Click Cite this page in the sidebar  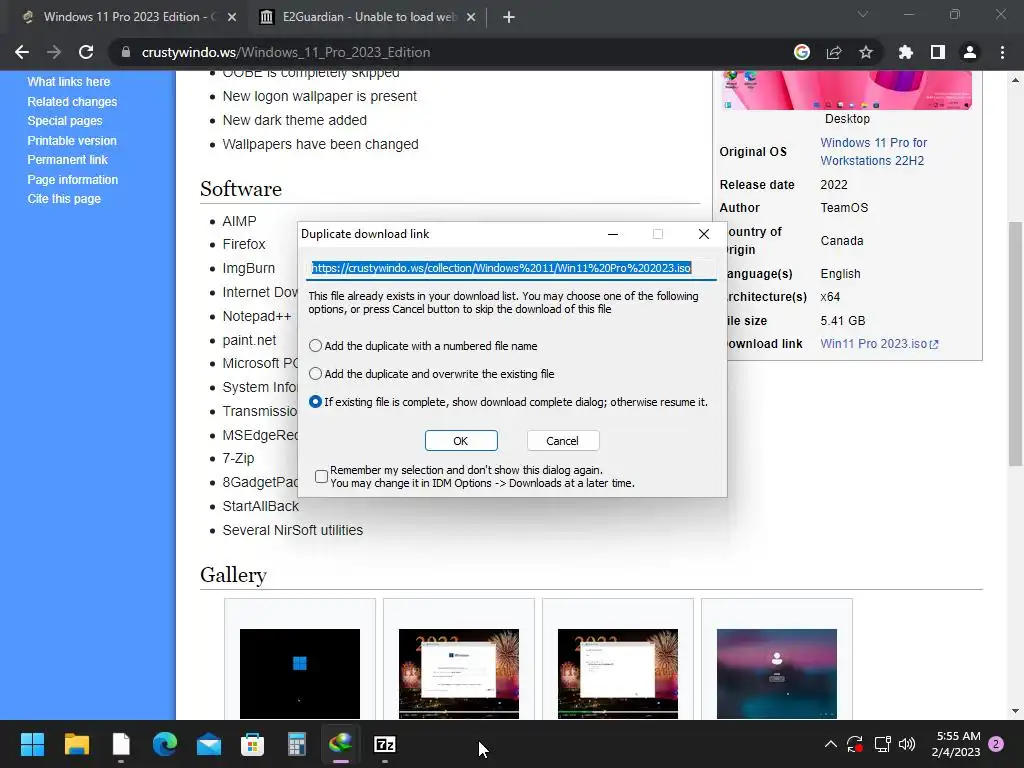[x=64, y=199]
